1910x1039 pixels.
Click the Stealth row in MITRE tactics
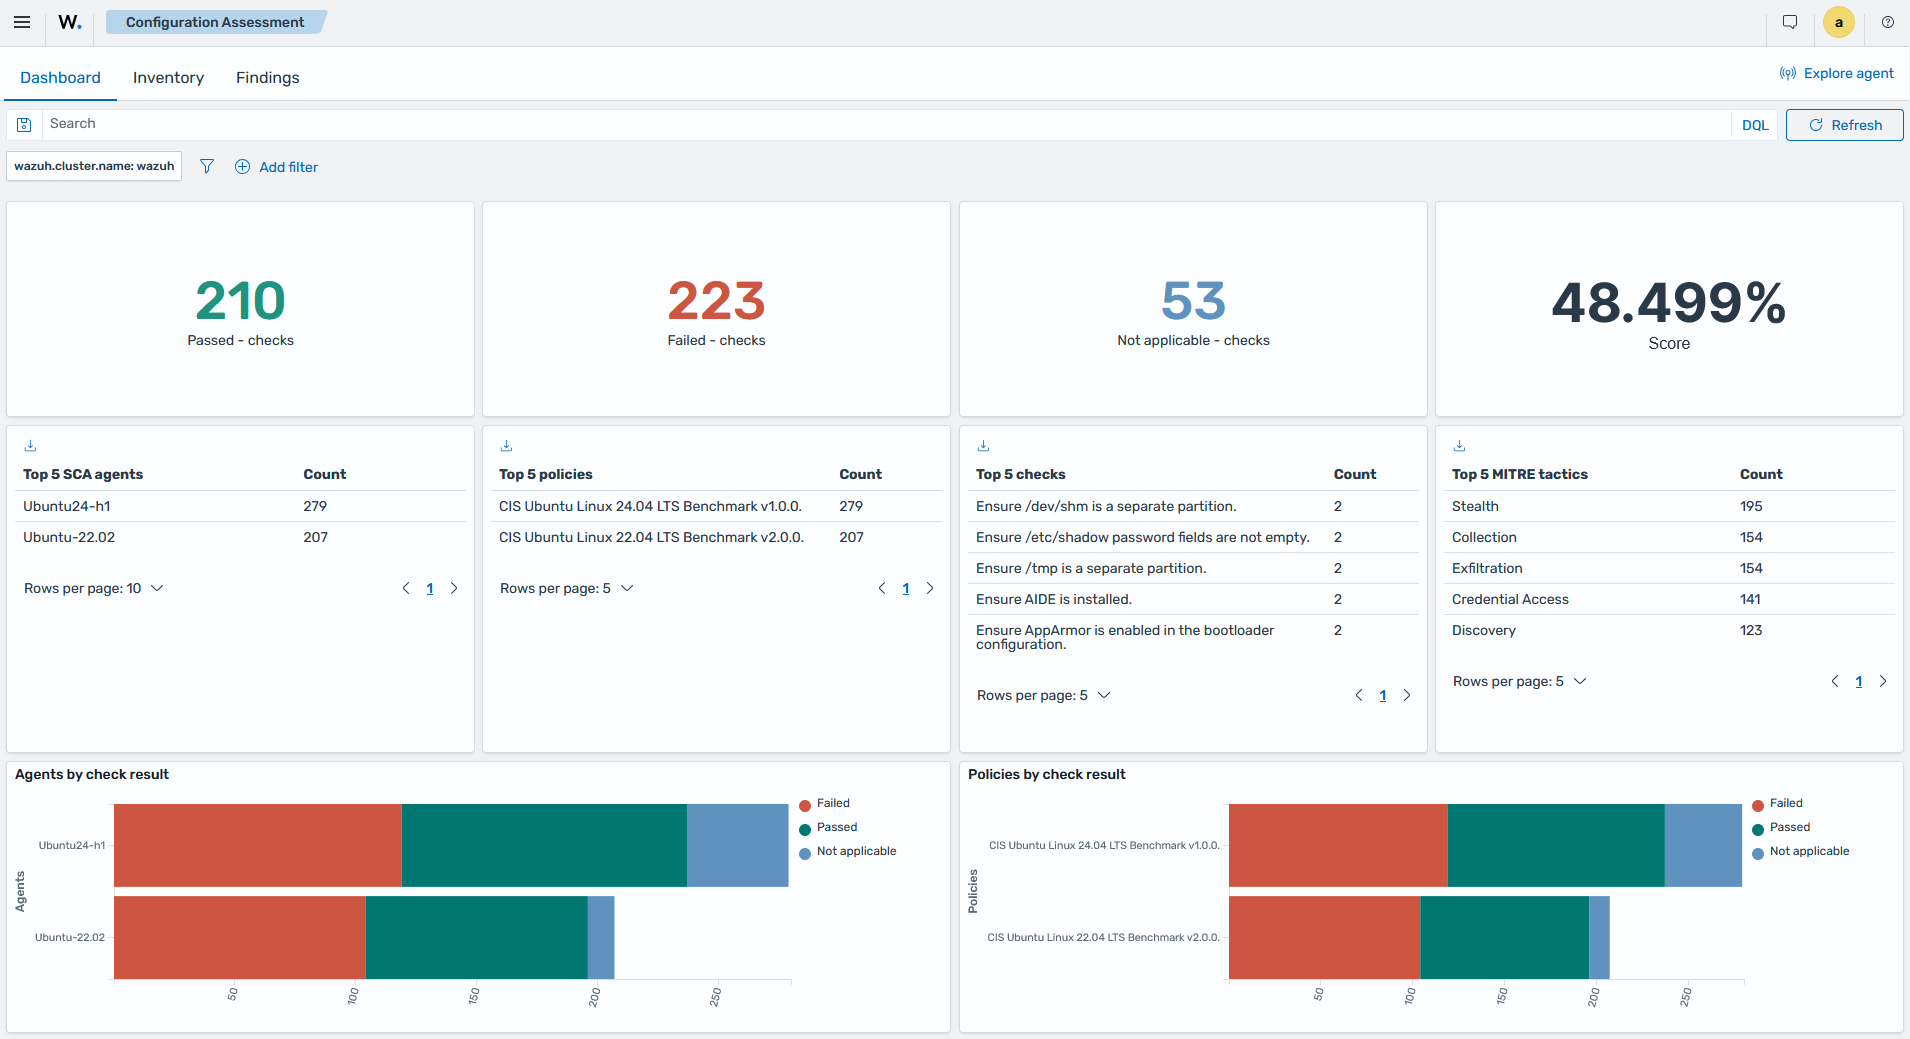(x=1669, y=506)
